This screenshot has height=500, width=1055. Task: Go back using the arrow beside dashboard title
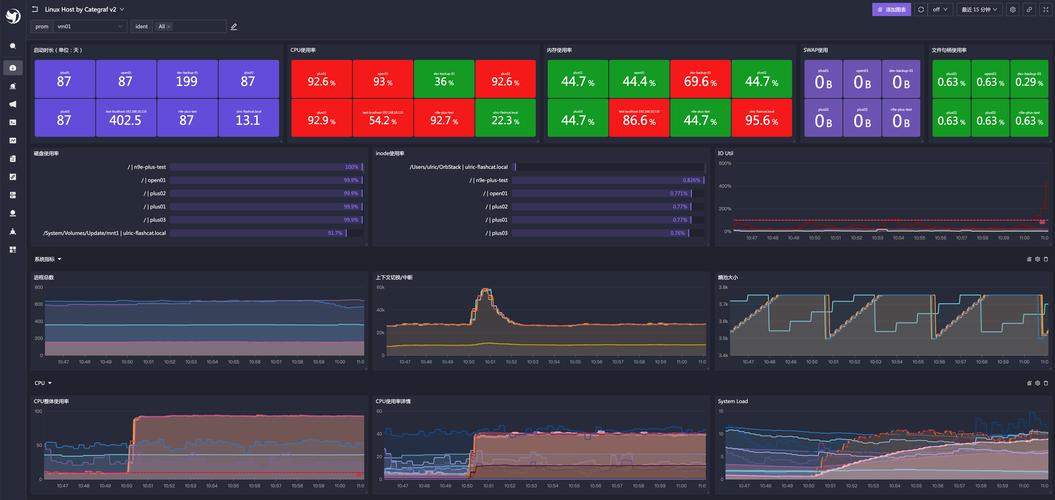pos(35,9)
